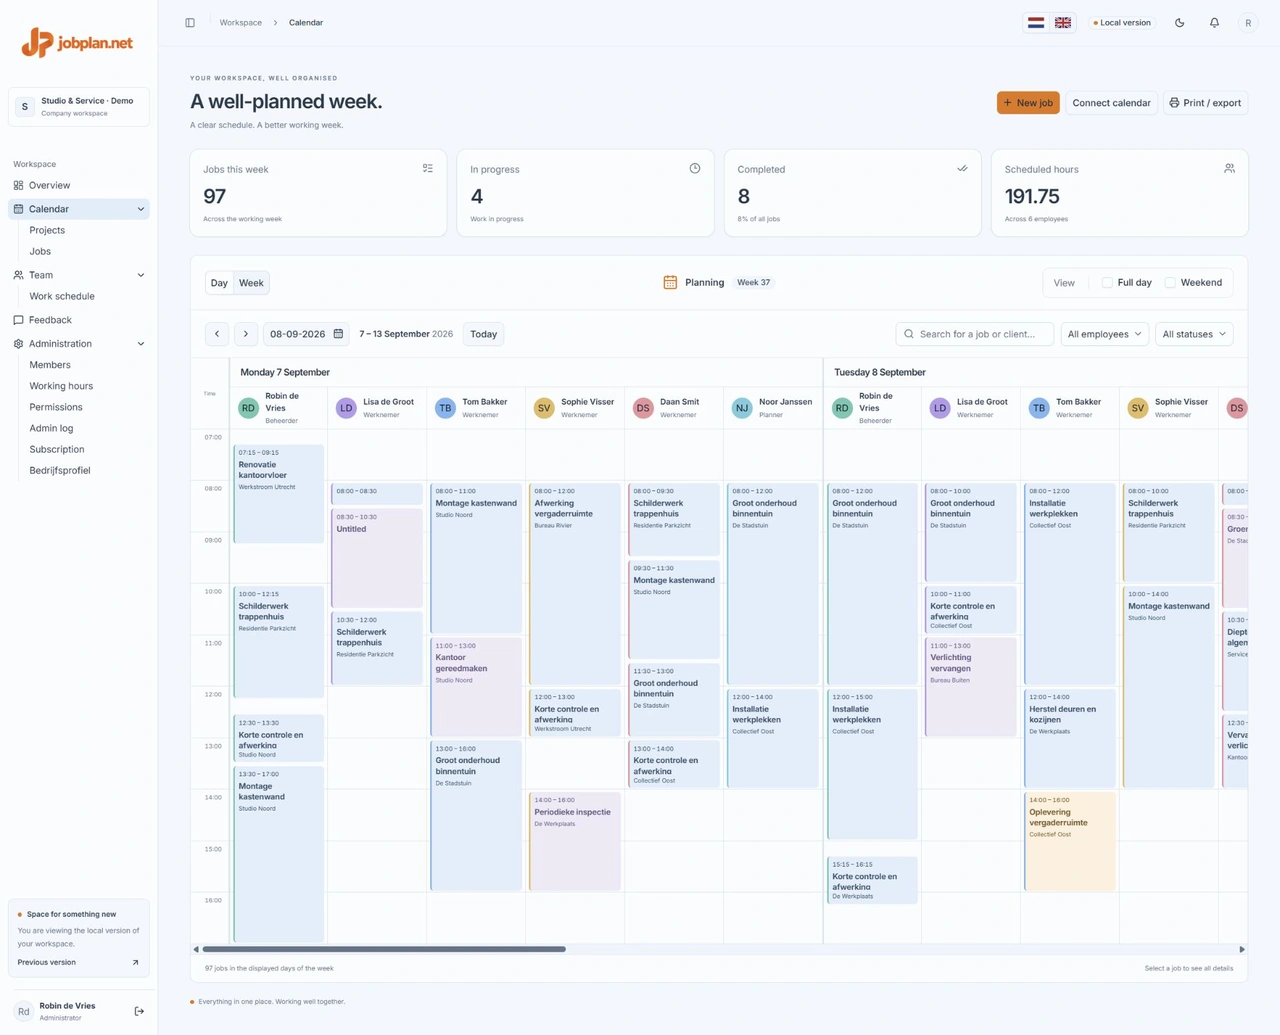The image size is (1280, 1035).
Task: Enable the Full day checkbox
Action: (x=1107, y=283)
